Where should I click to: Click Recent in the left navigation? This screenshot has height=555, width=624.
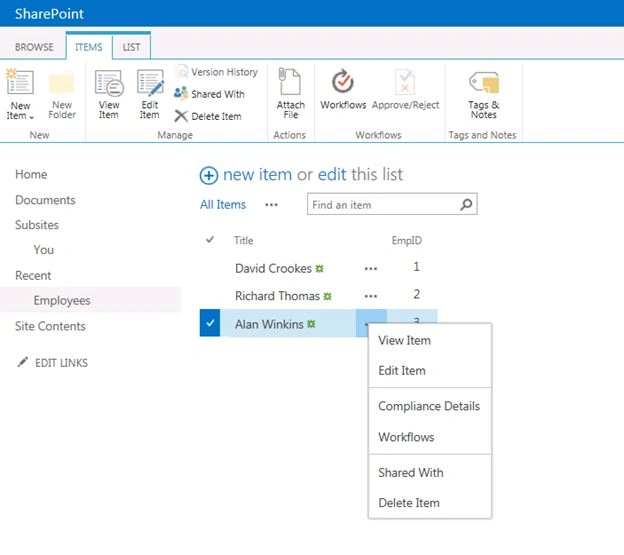tap(33, 275)
